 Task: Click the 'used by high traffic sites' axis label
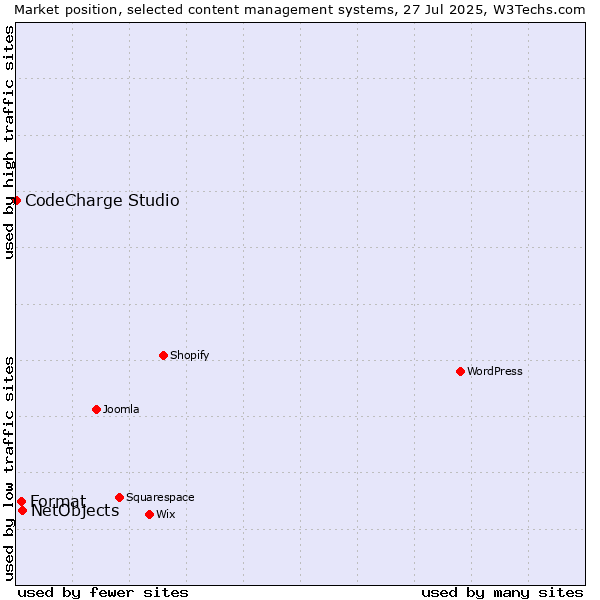8,142
